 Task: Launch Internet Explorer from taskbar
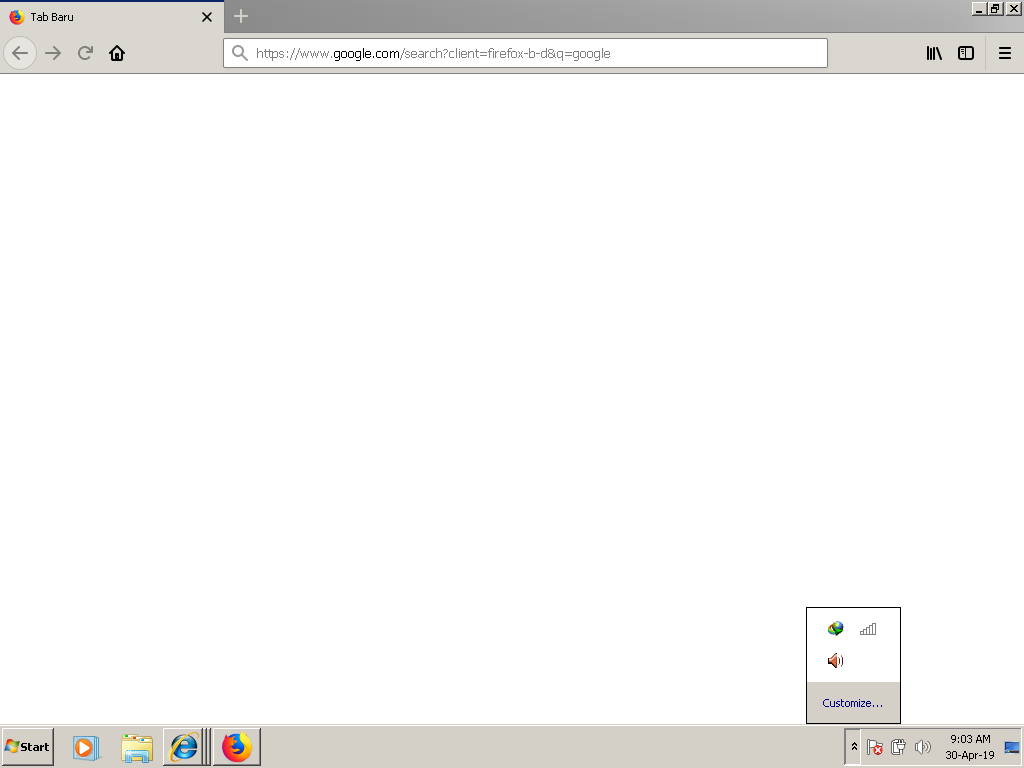[184, 746]
